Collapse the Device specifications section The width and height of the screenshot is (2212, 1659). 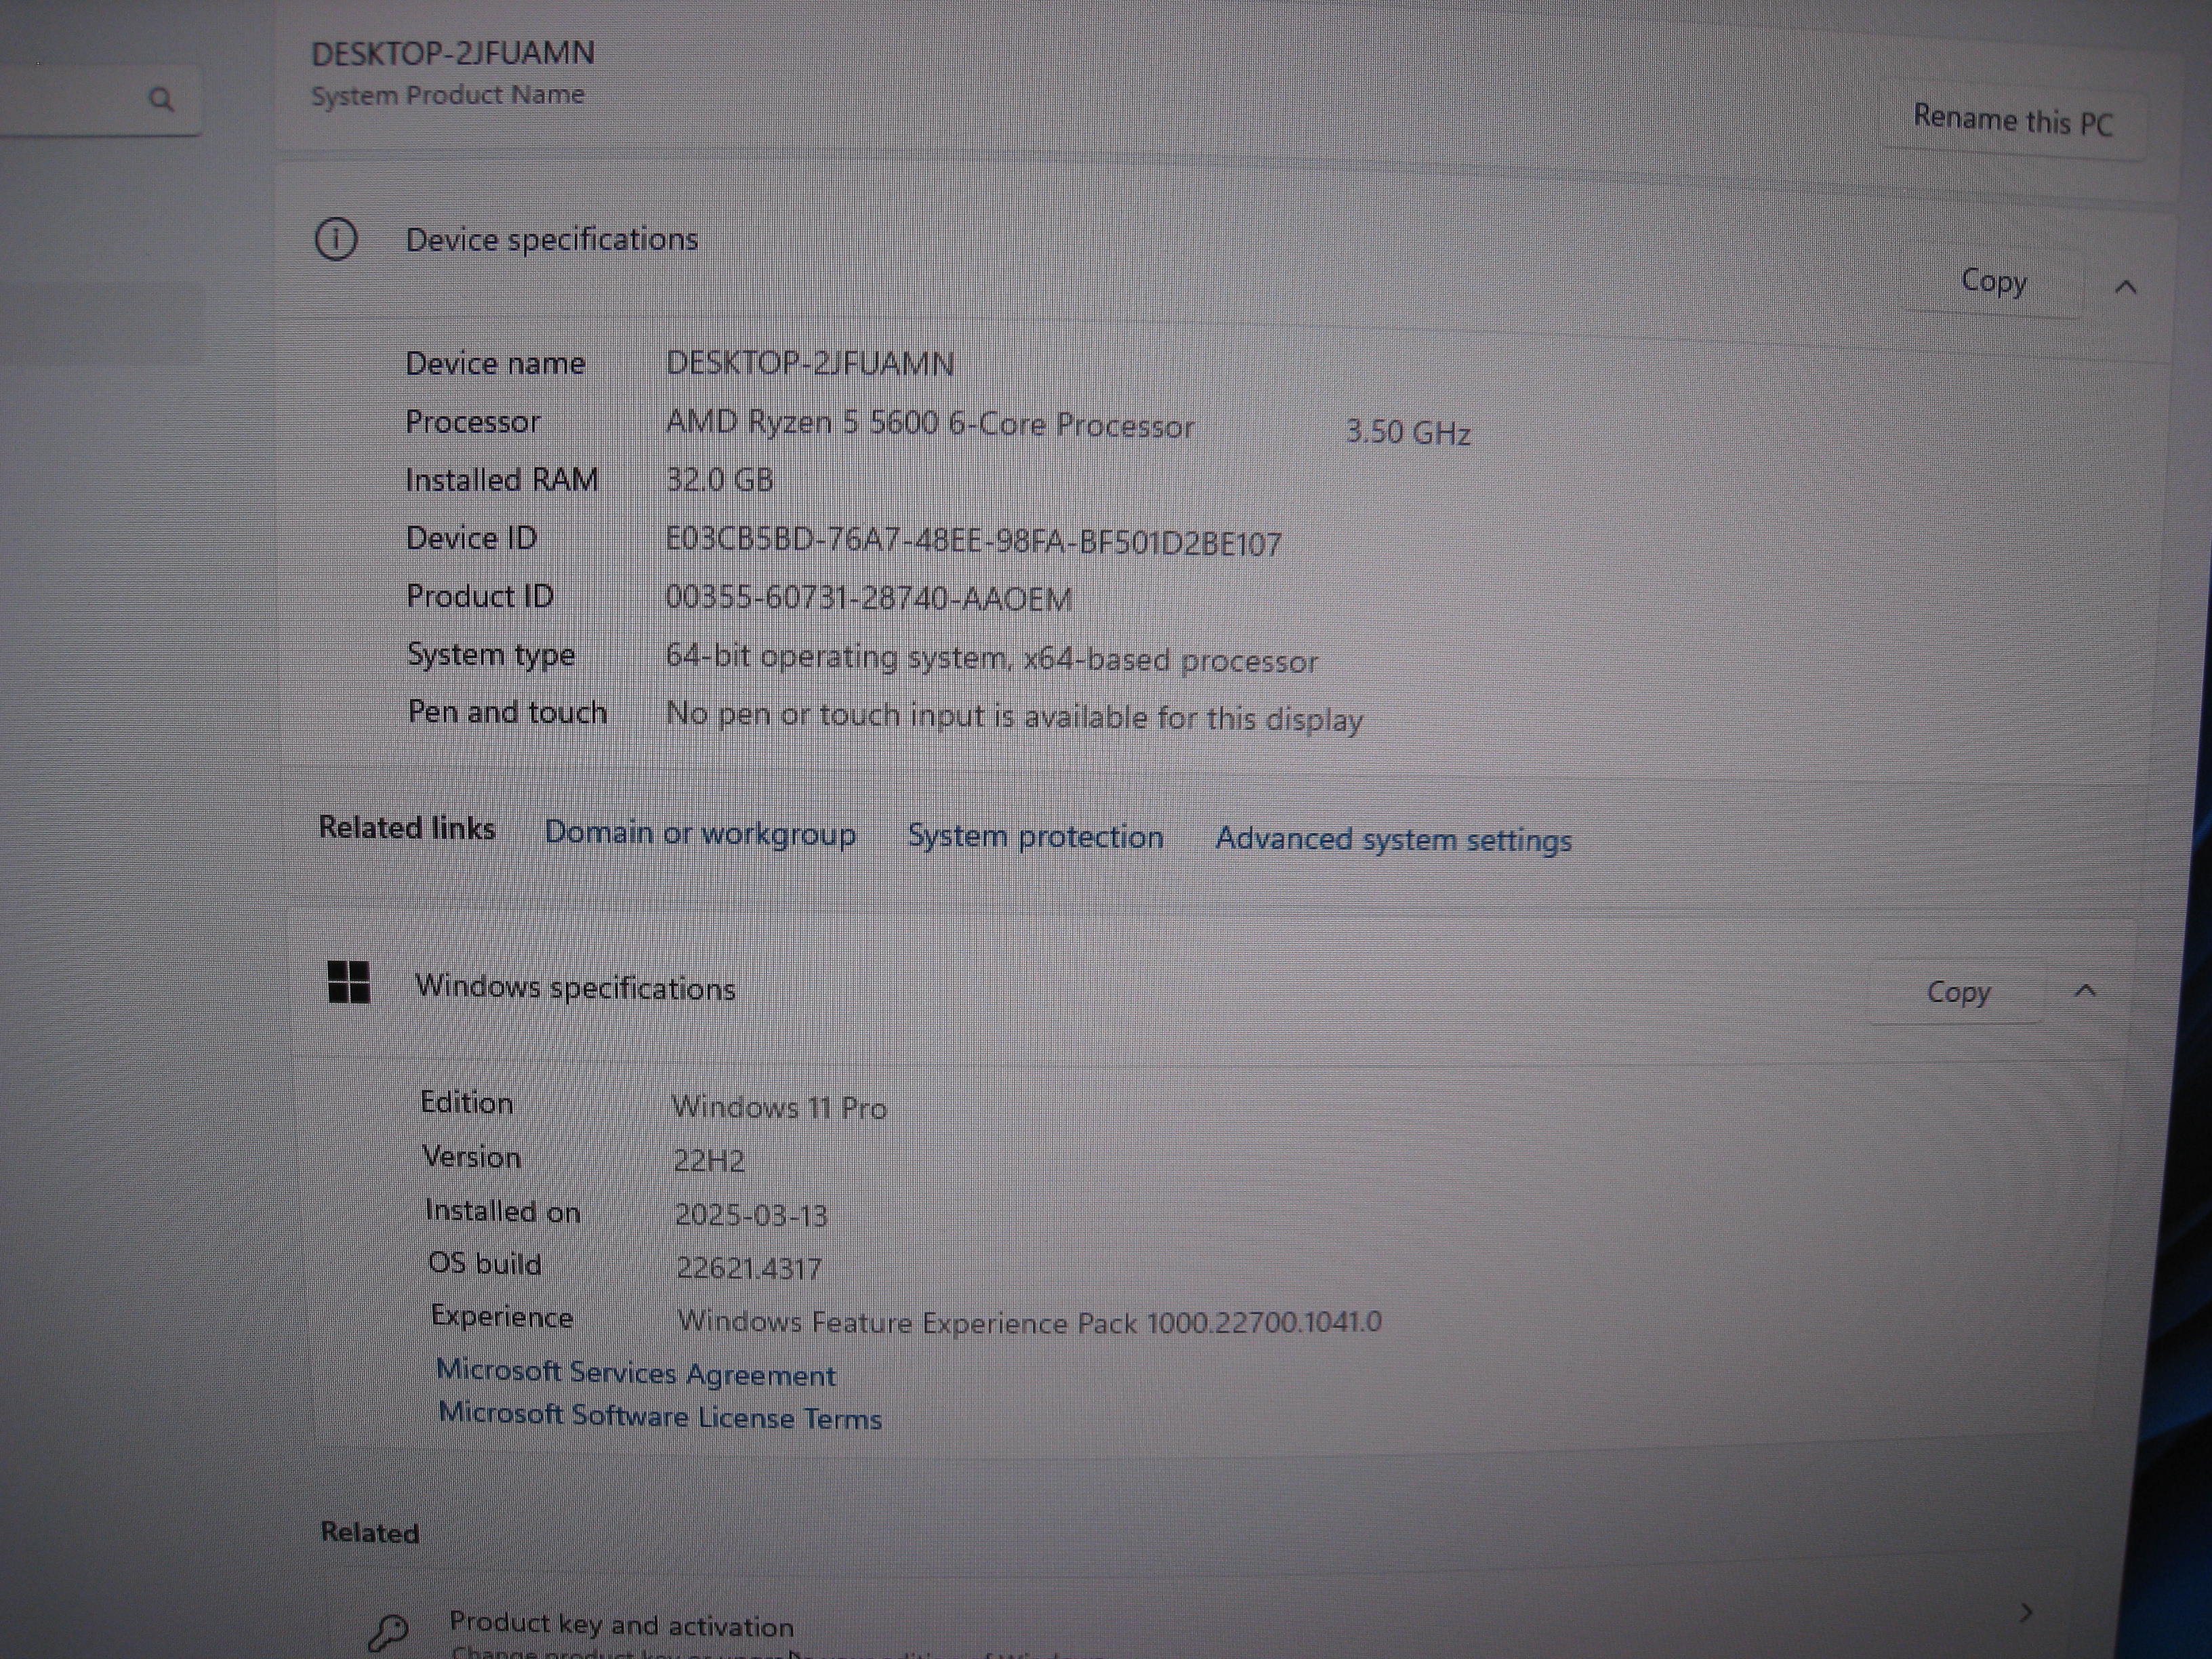[2126, 288]
